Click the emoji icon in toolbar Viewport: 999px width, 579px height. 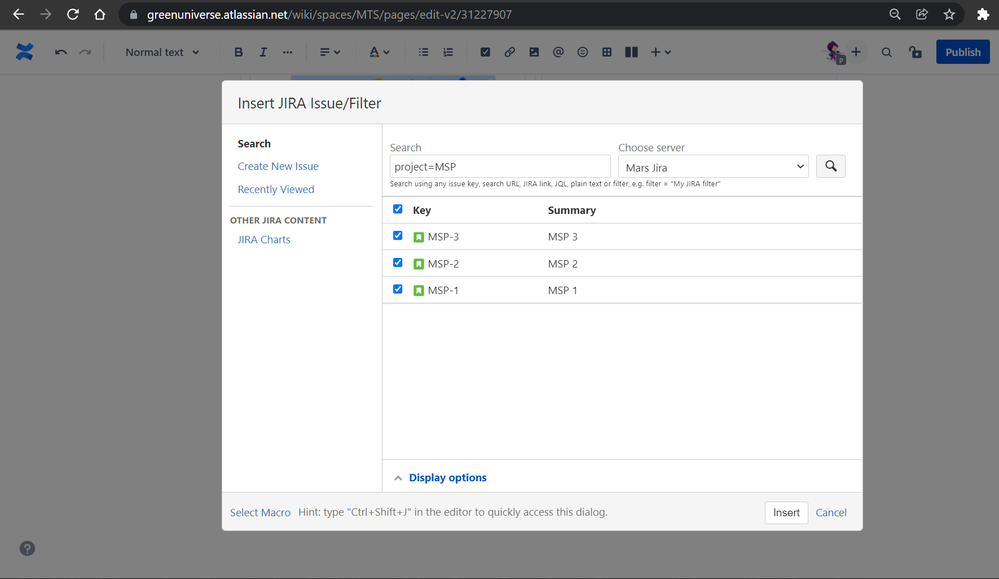[x=583, y=52]
